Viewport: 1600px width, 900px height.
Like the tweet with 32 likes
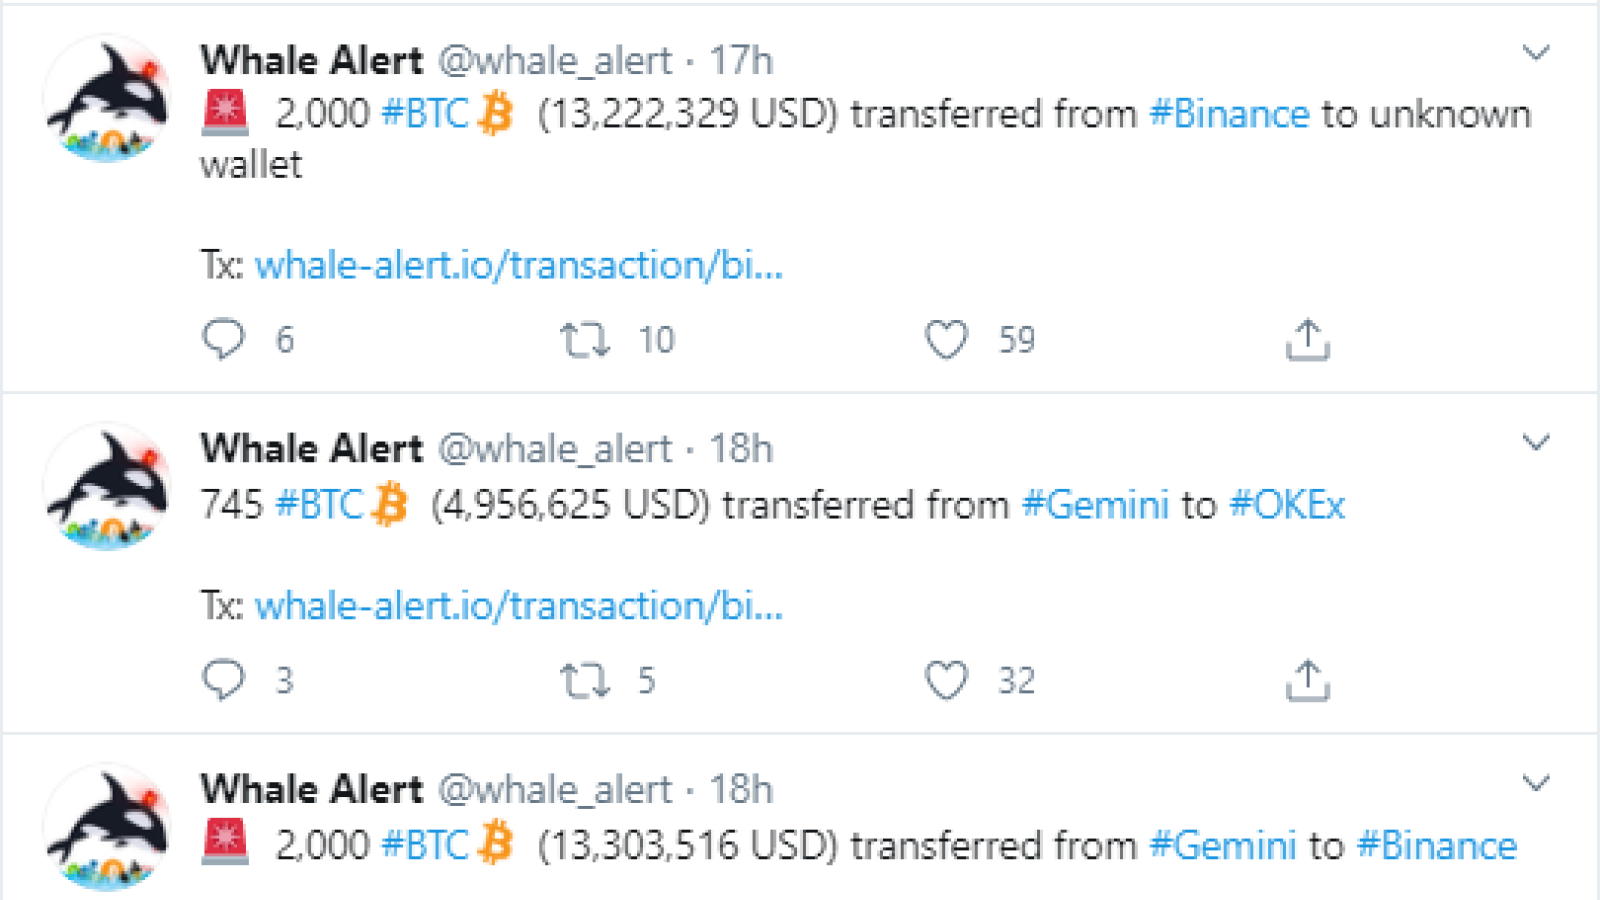946,680
